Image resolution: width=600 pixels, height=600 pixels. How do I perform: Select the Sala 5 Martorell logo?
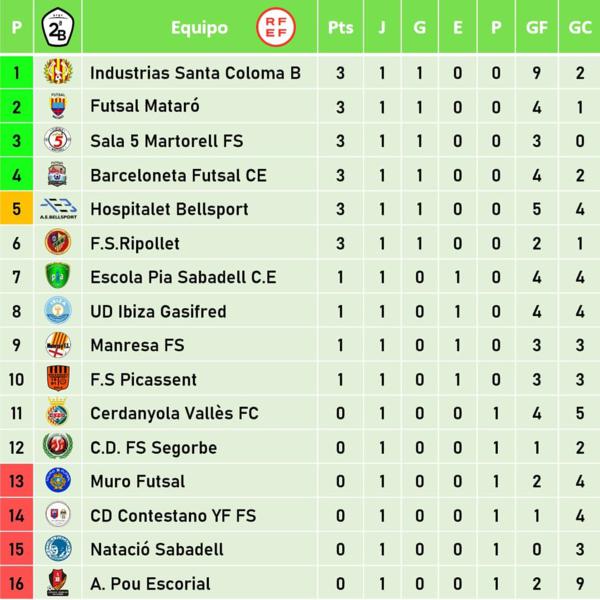tap(58, 140)
